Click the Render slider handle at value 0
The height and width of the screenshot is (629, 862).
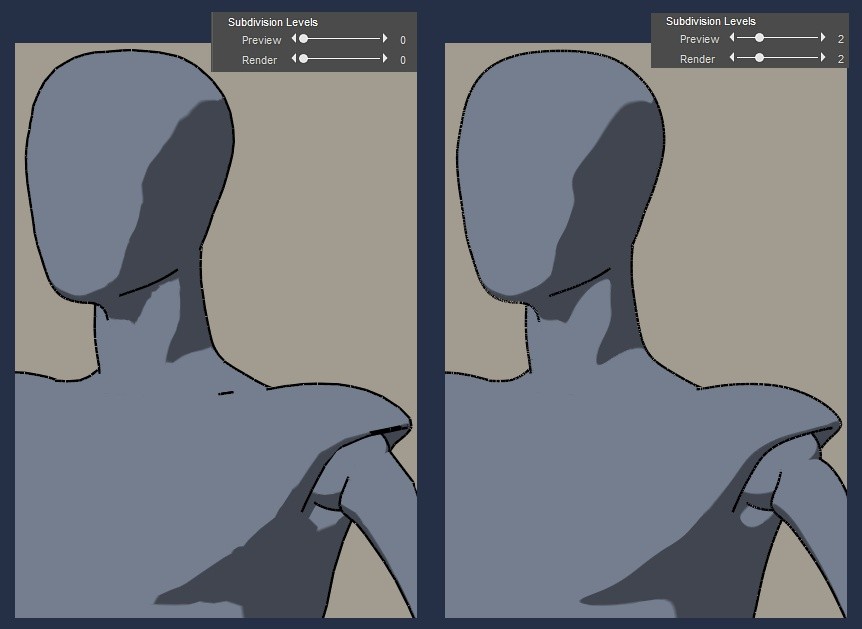pyautogui.click(x=303, y=59)
